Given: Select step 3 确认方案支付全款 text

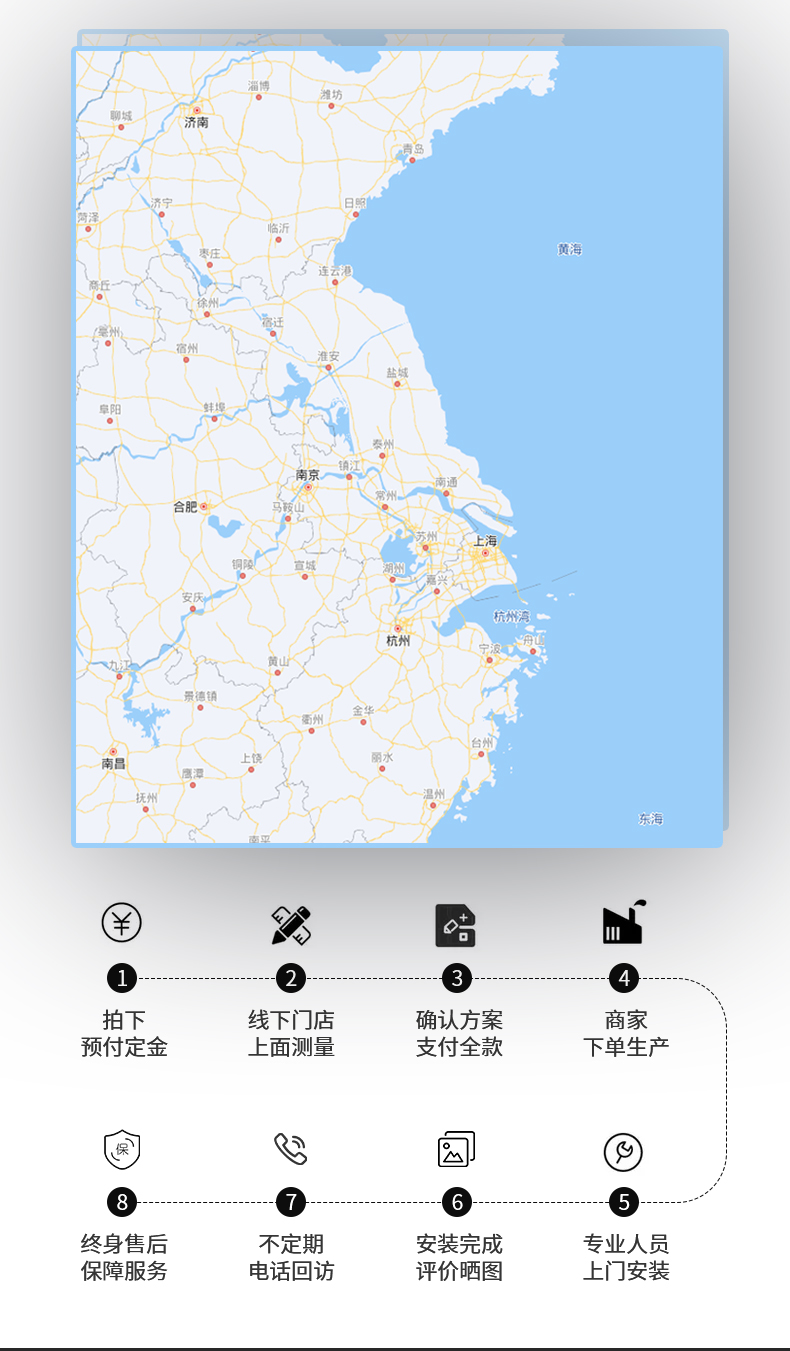Looking at the screenshot, I should click(459, 1033).
